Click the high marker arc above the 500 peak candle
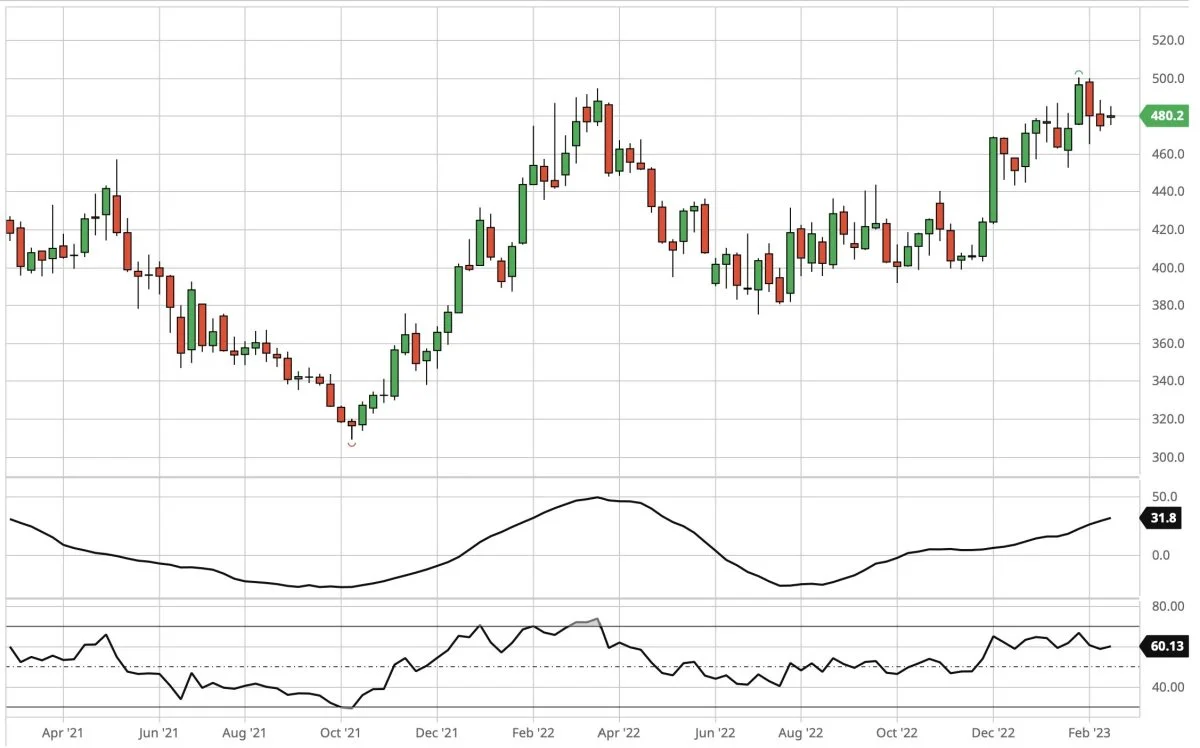This screenshot has width=1200, height=748. click(x=1079, y=73)
